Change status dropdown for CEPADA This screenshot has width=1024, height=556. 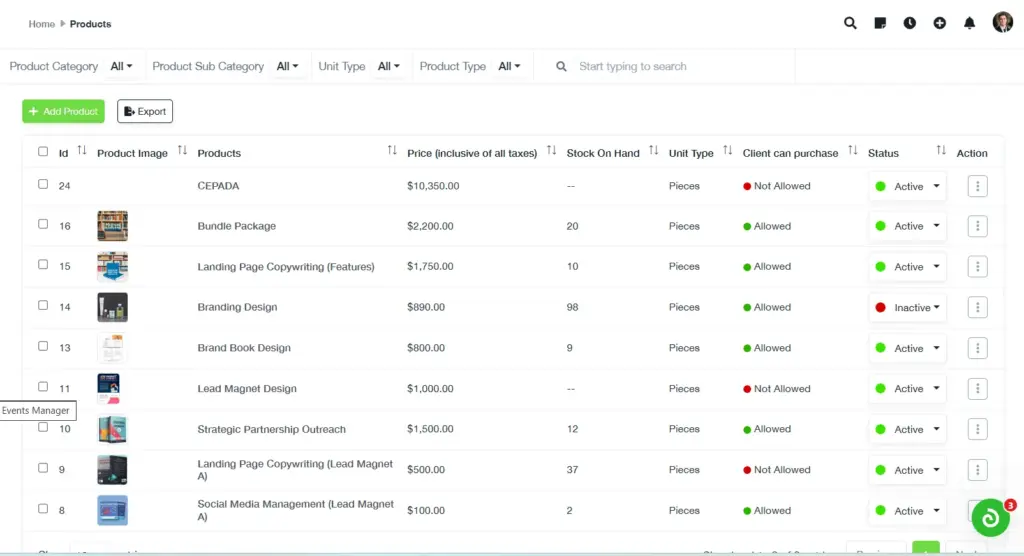tap(907, 186)
